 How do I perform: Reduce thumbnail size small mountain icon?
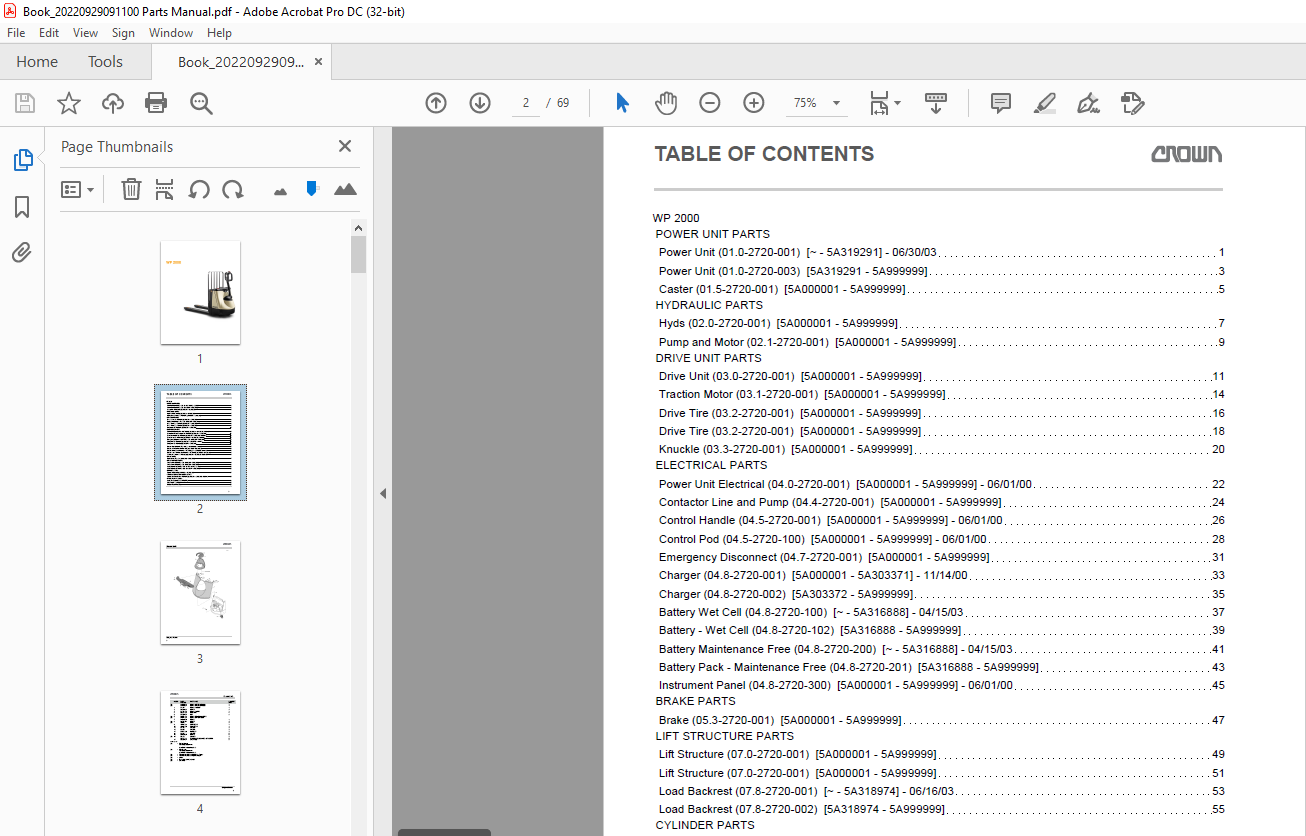tap(280, 190)
